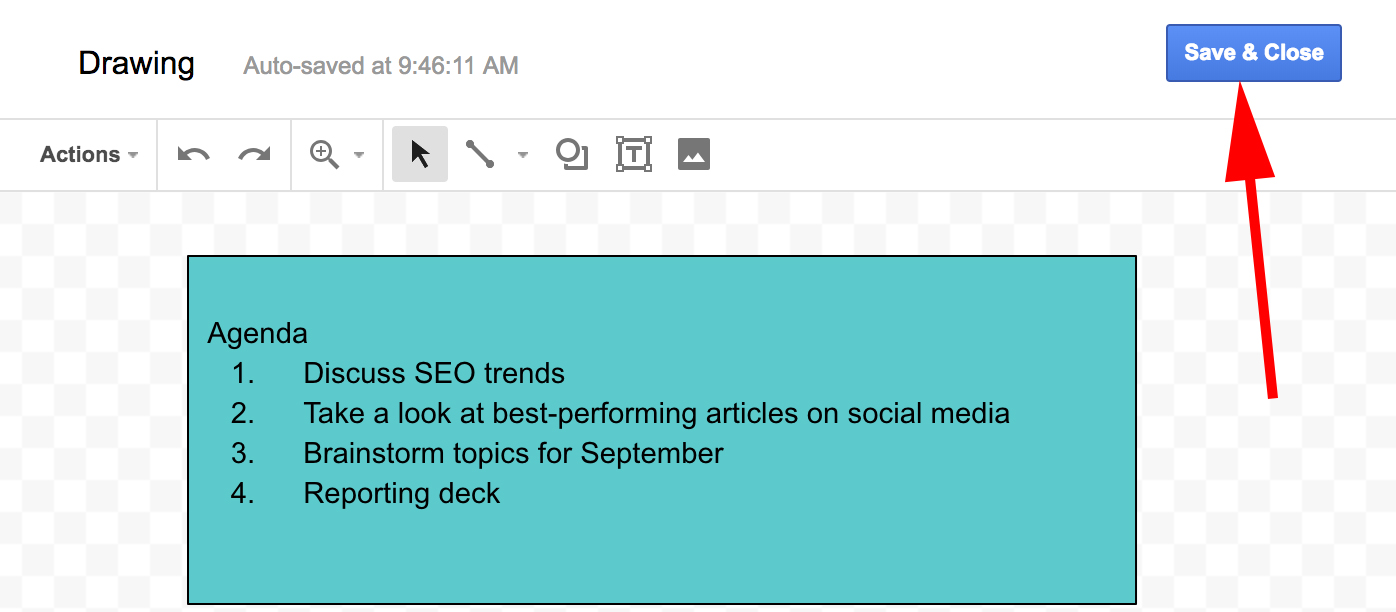Select the Zoom magnifier tool
This screenshot has height=612, width=1396.
pos(324,155)
